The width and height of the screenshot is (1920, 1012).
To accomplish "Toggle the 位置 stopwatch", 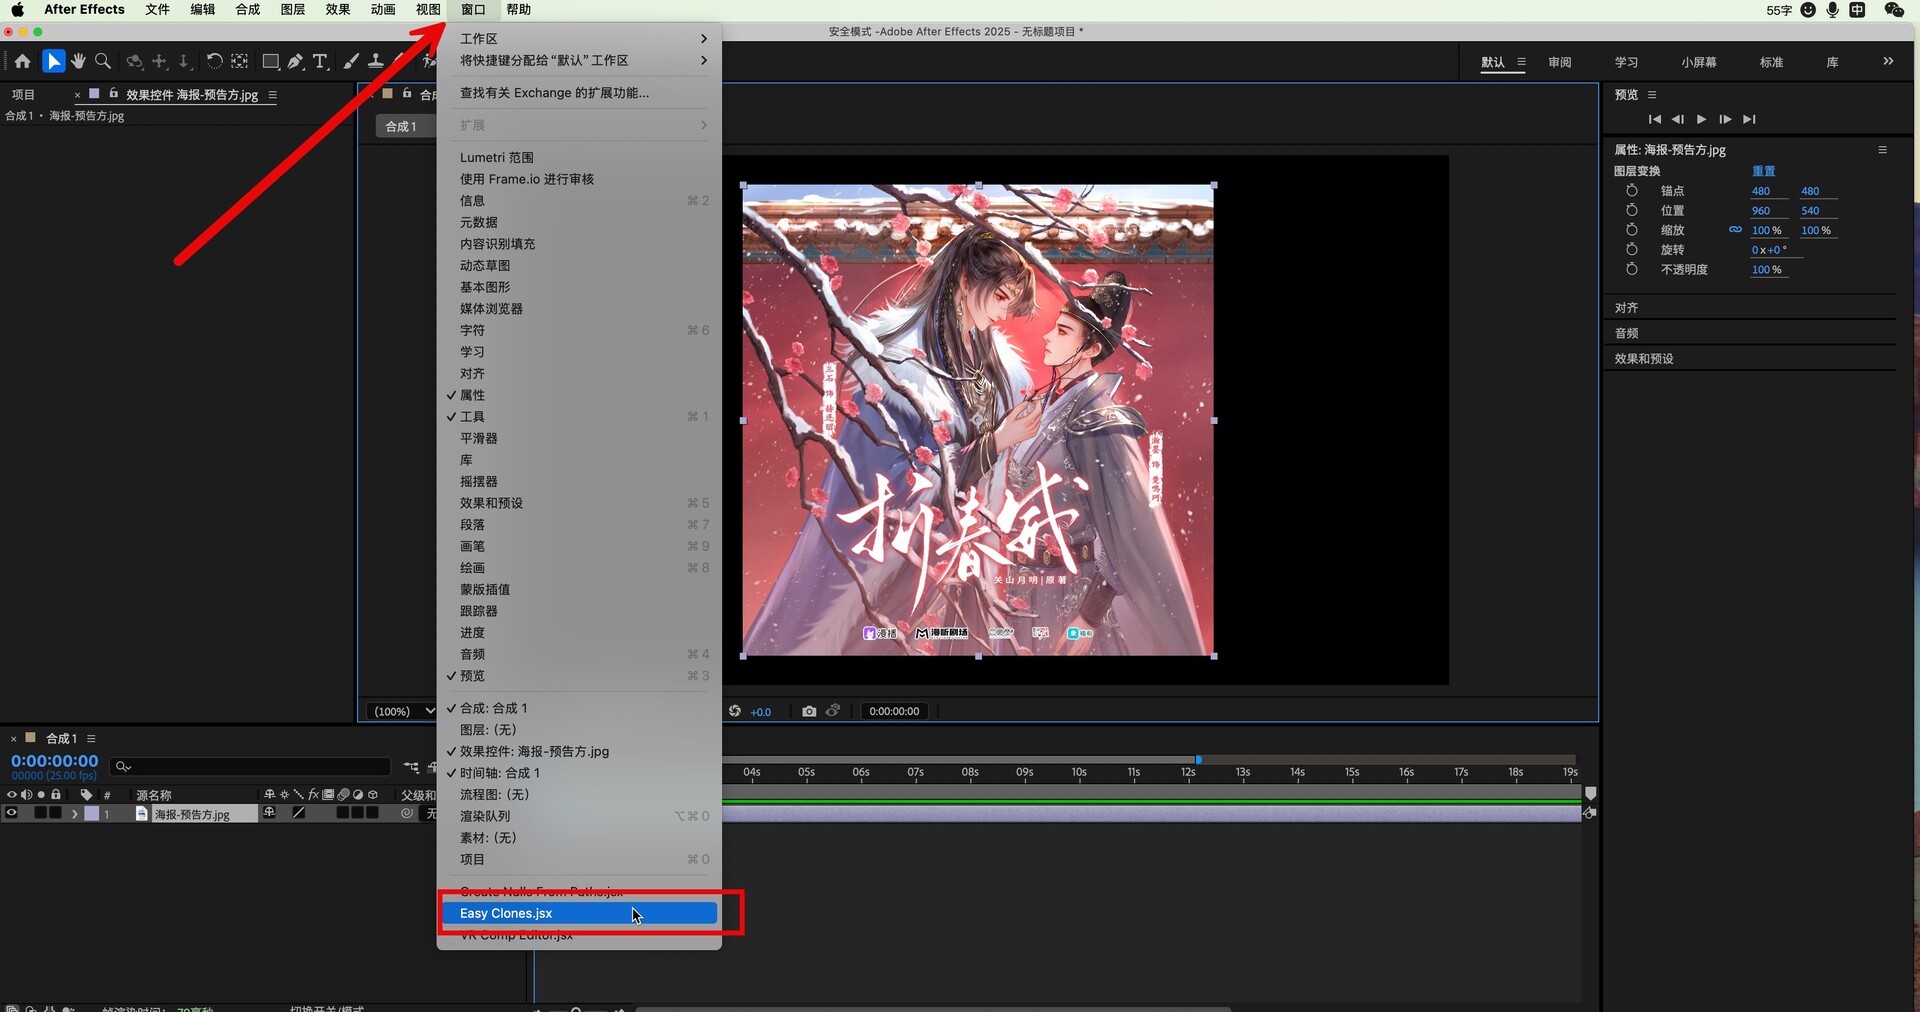I will point(1632,210).
